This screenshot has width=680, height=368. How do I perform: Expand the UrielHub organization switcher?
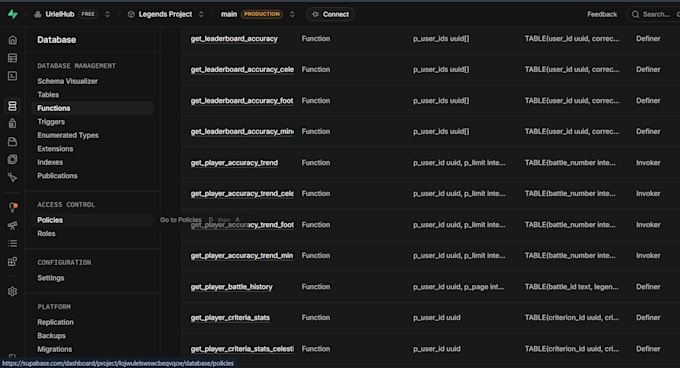click(108, 14)
